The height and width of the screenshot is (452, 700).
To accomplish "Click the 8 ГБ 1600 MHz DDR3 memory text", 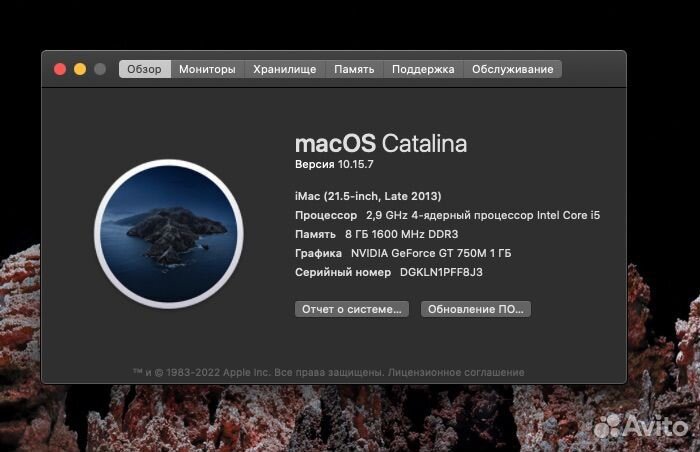I will [402, 234].
